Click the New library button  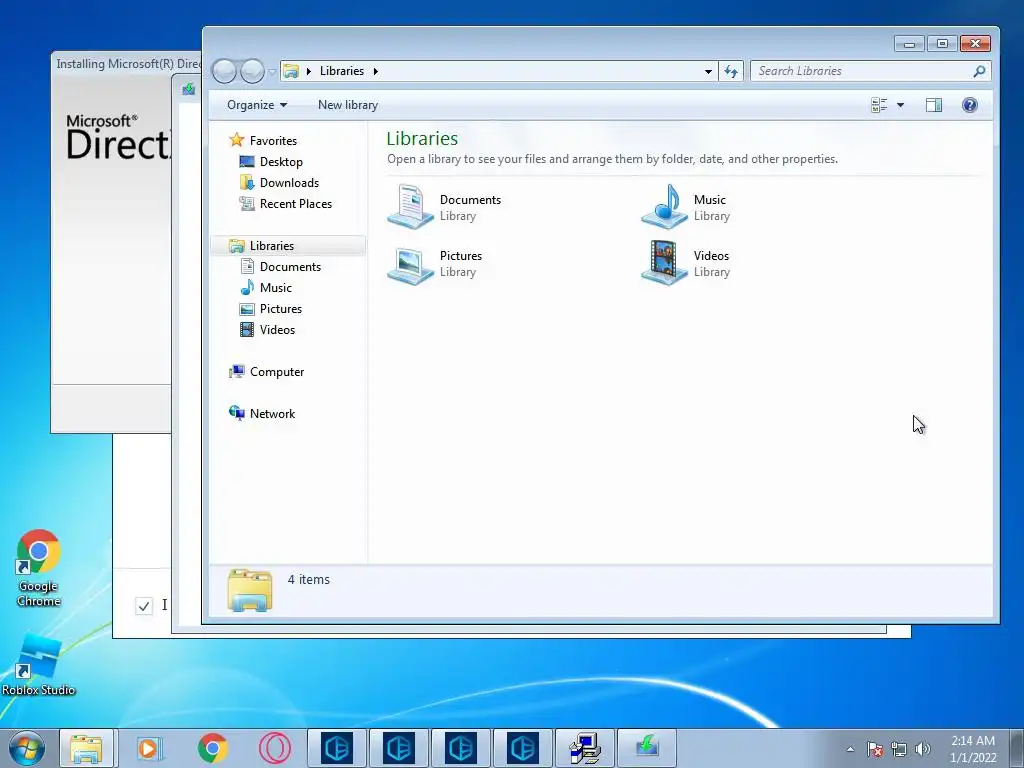pos(348,105)
